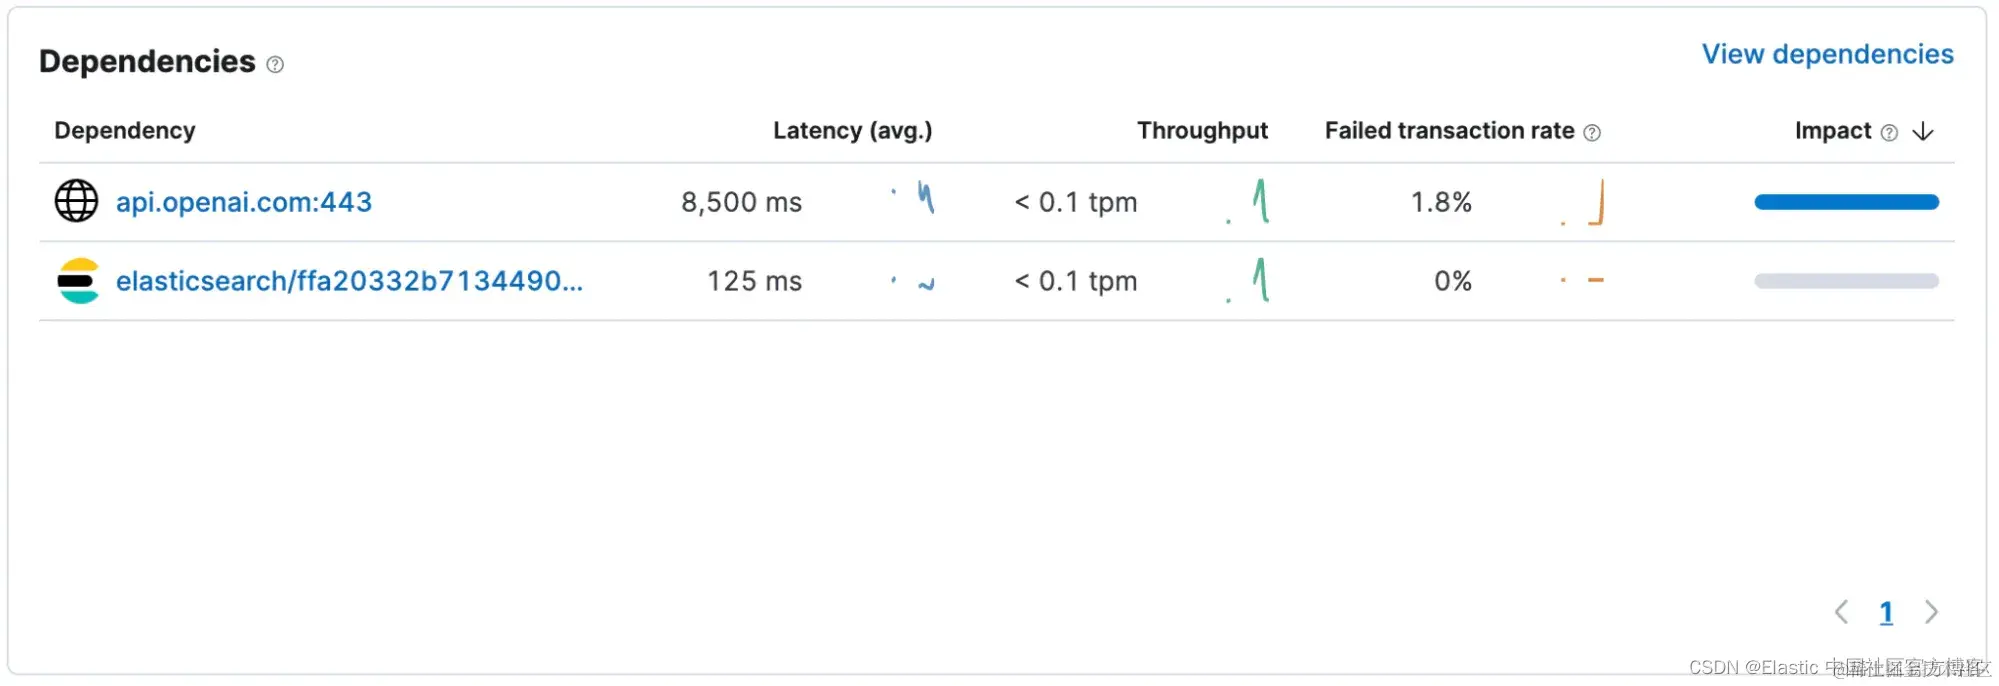Open the elasticsearch dependency link
1999x686 pixels.
coord(349,281)
